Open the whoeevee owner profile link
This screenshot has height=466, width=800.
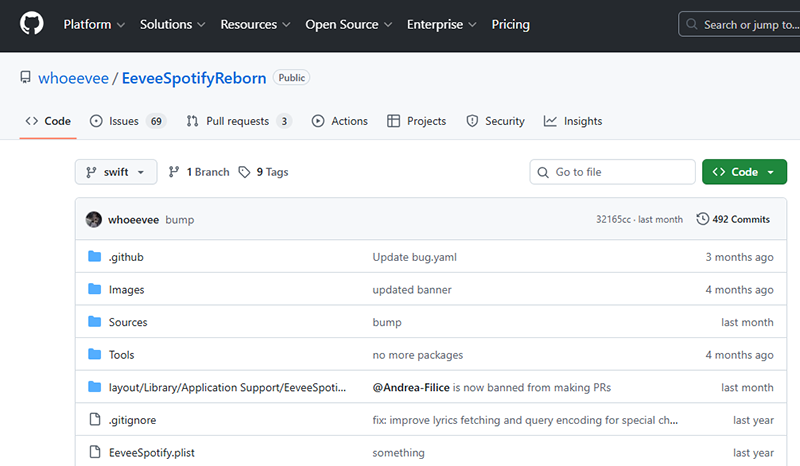click(73, 78)
